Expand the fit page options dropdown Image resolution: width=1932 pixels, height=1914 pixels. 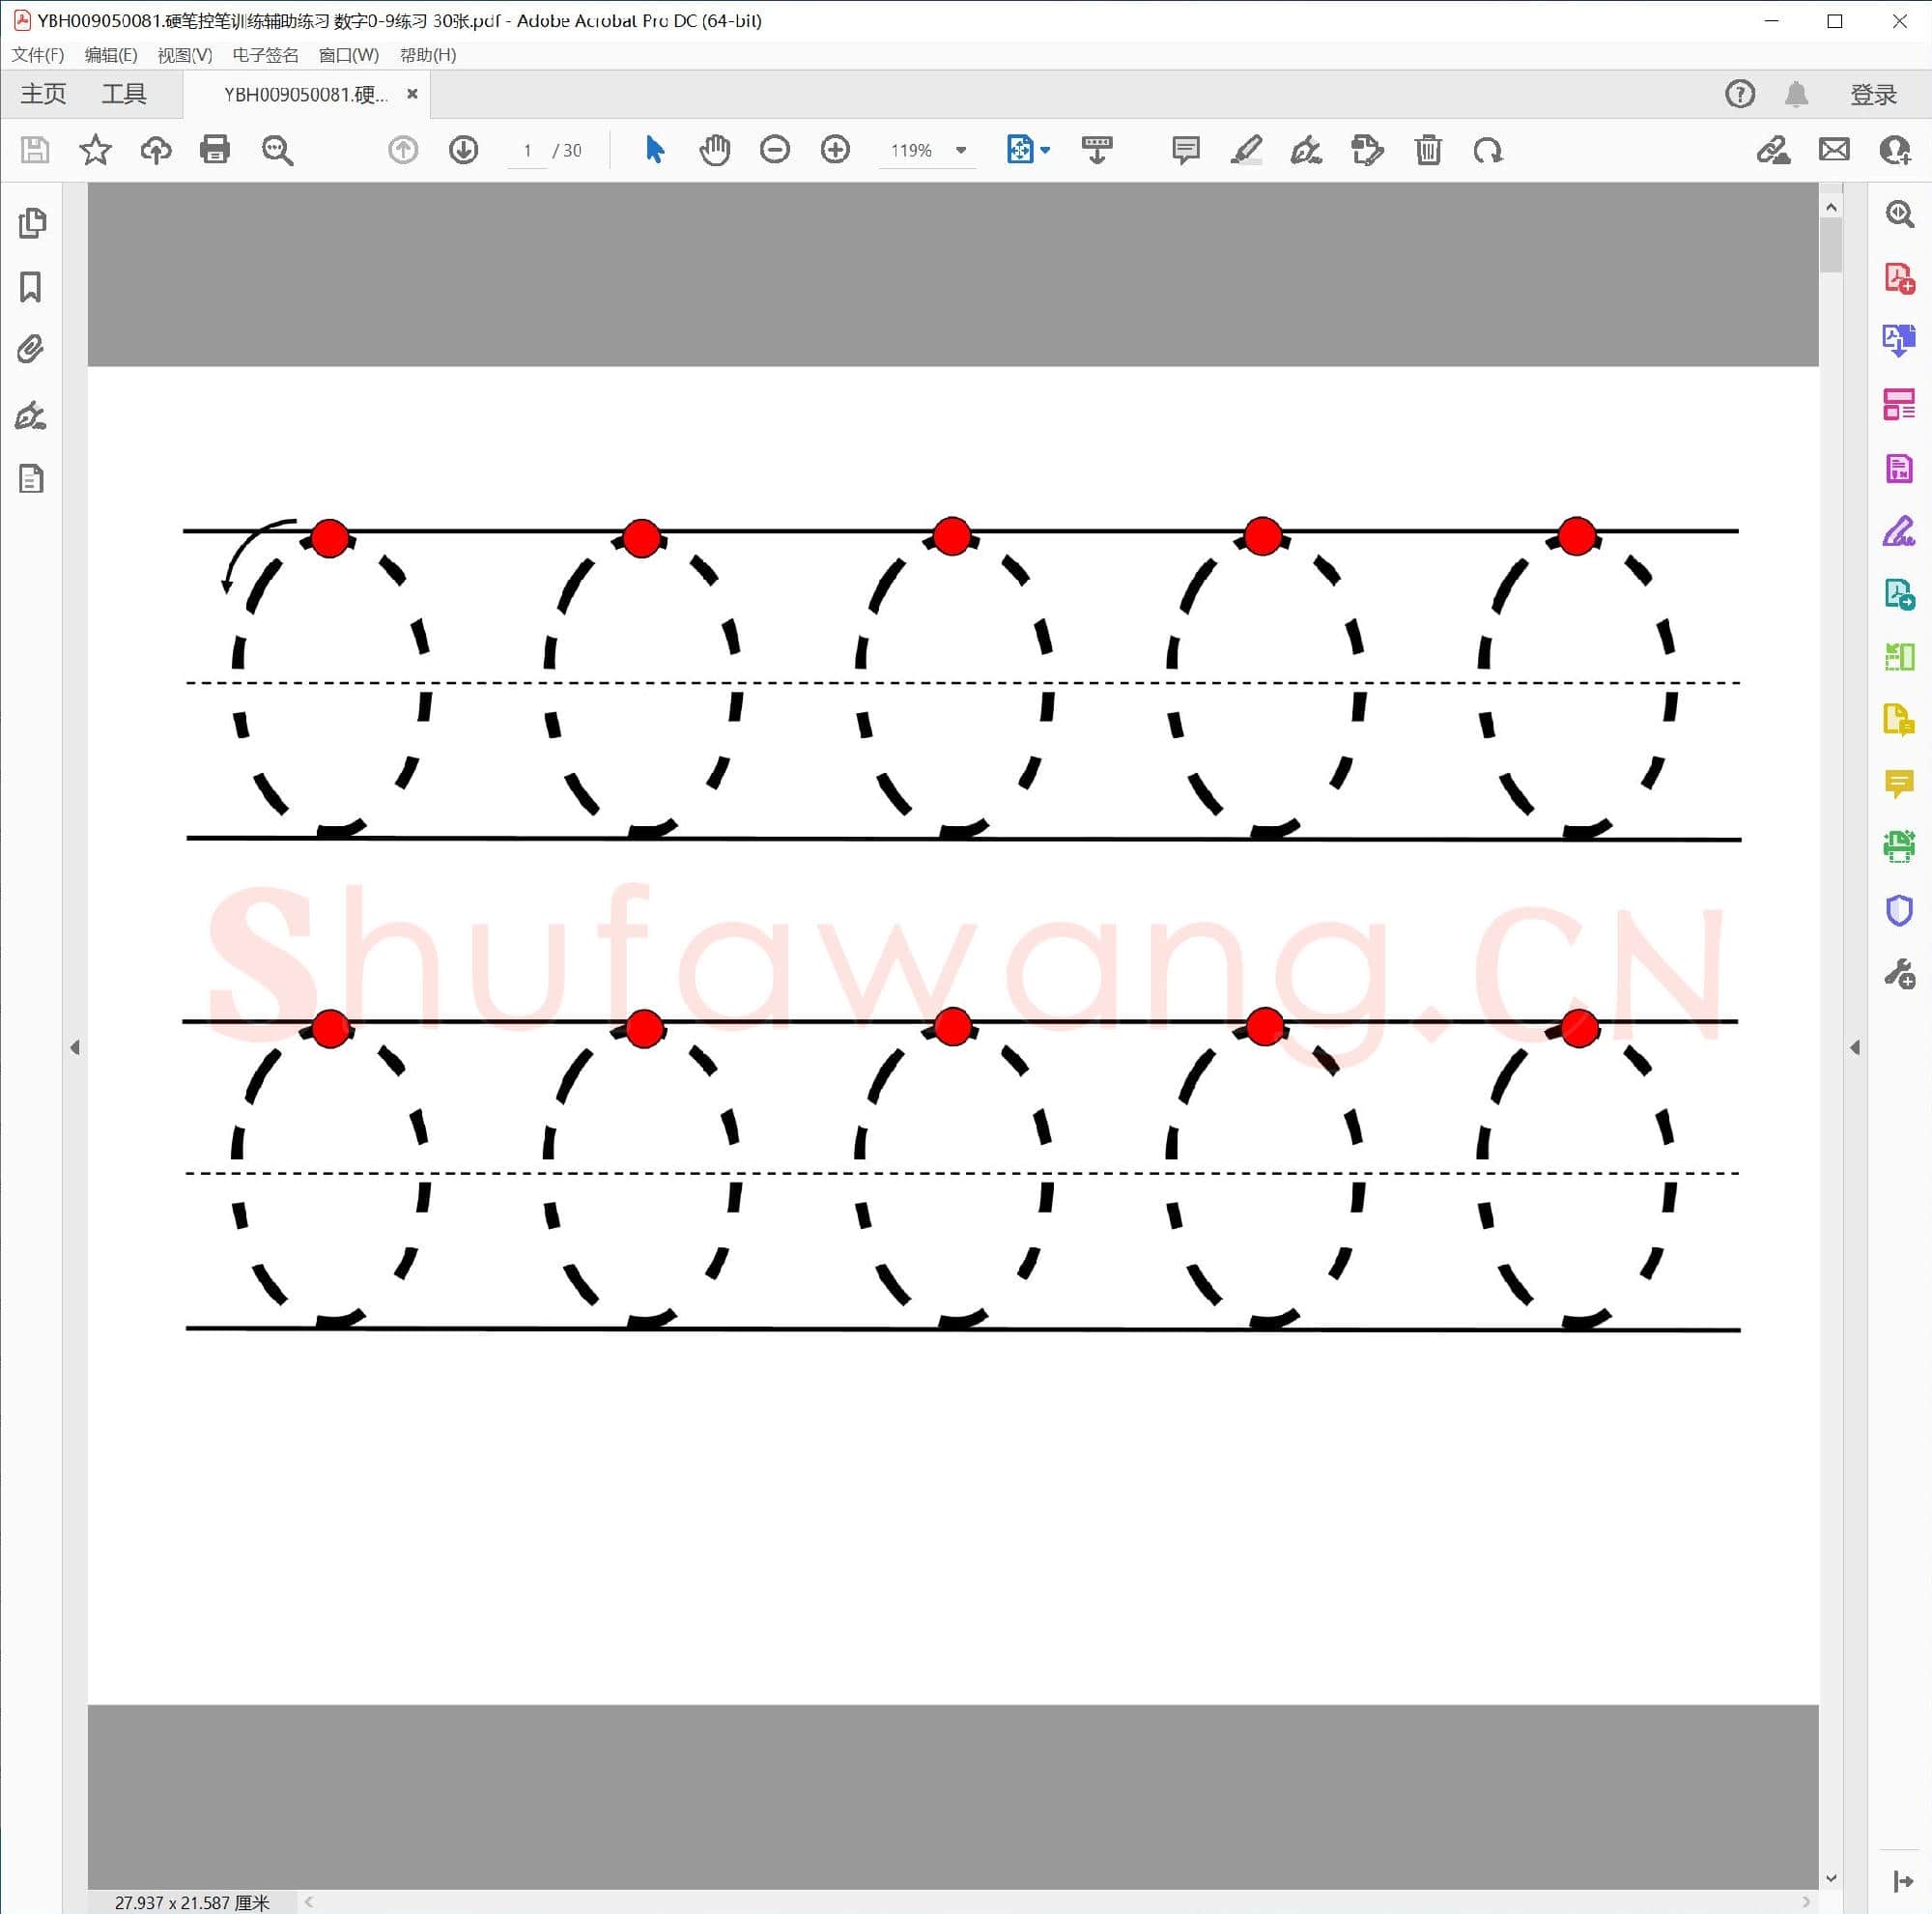(1046, 150)
